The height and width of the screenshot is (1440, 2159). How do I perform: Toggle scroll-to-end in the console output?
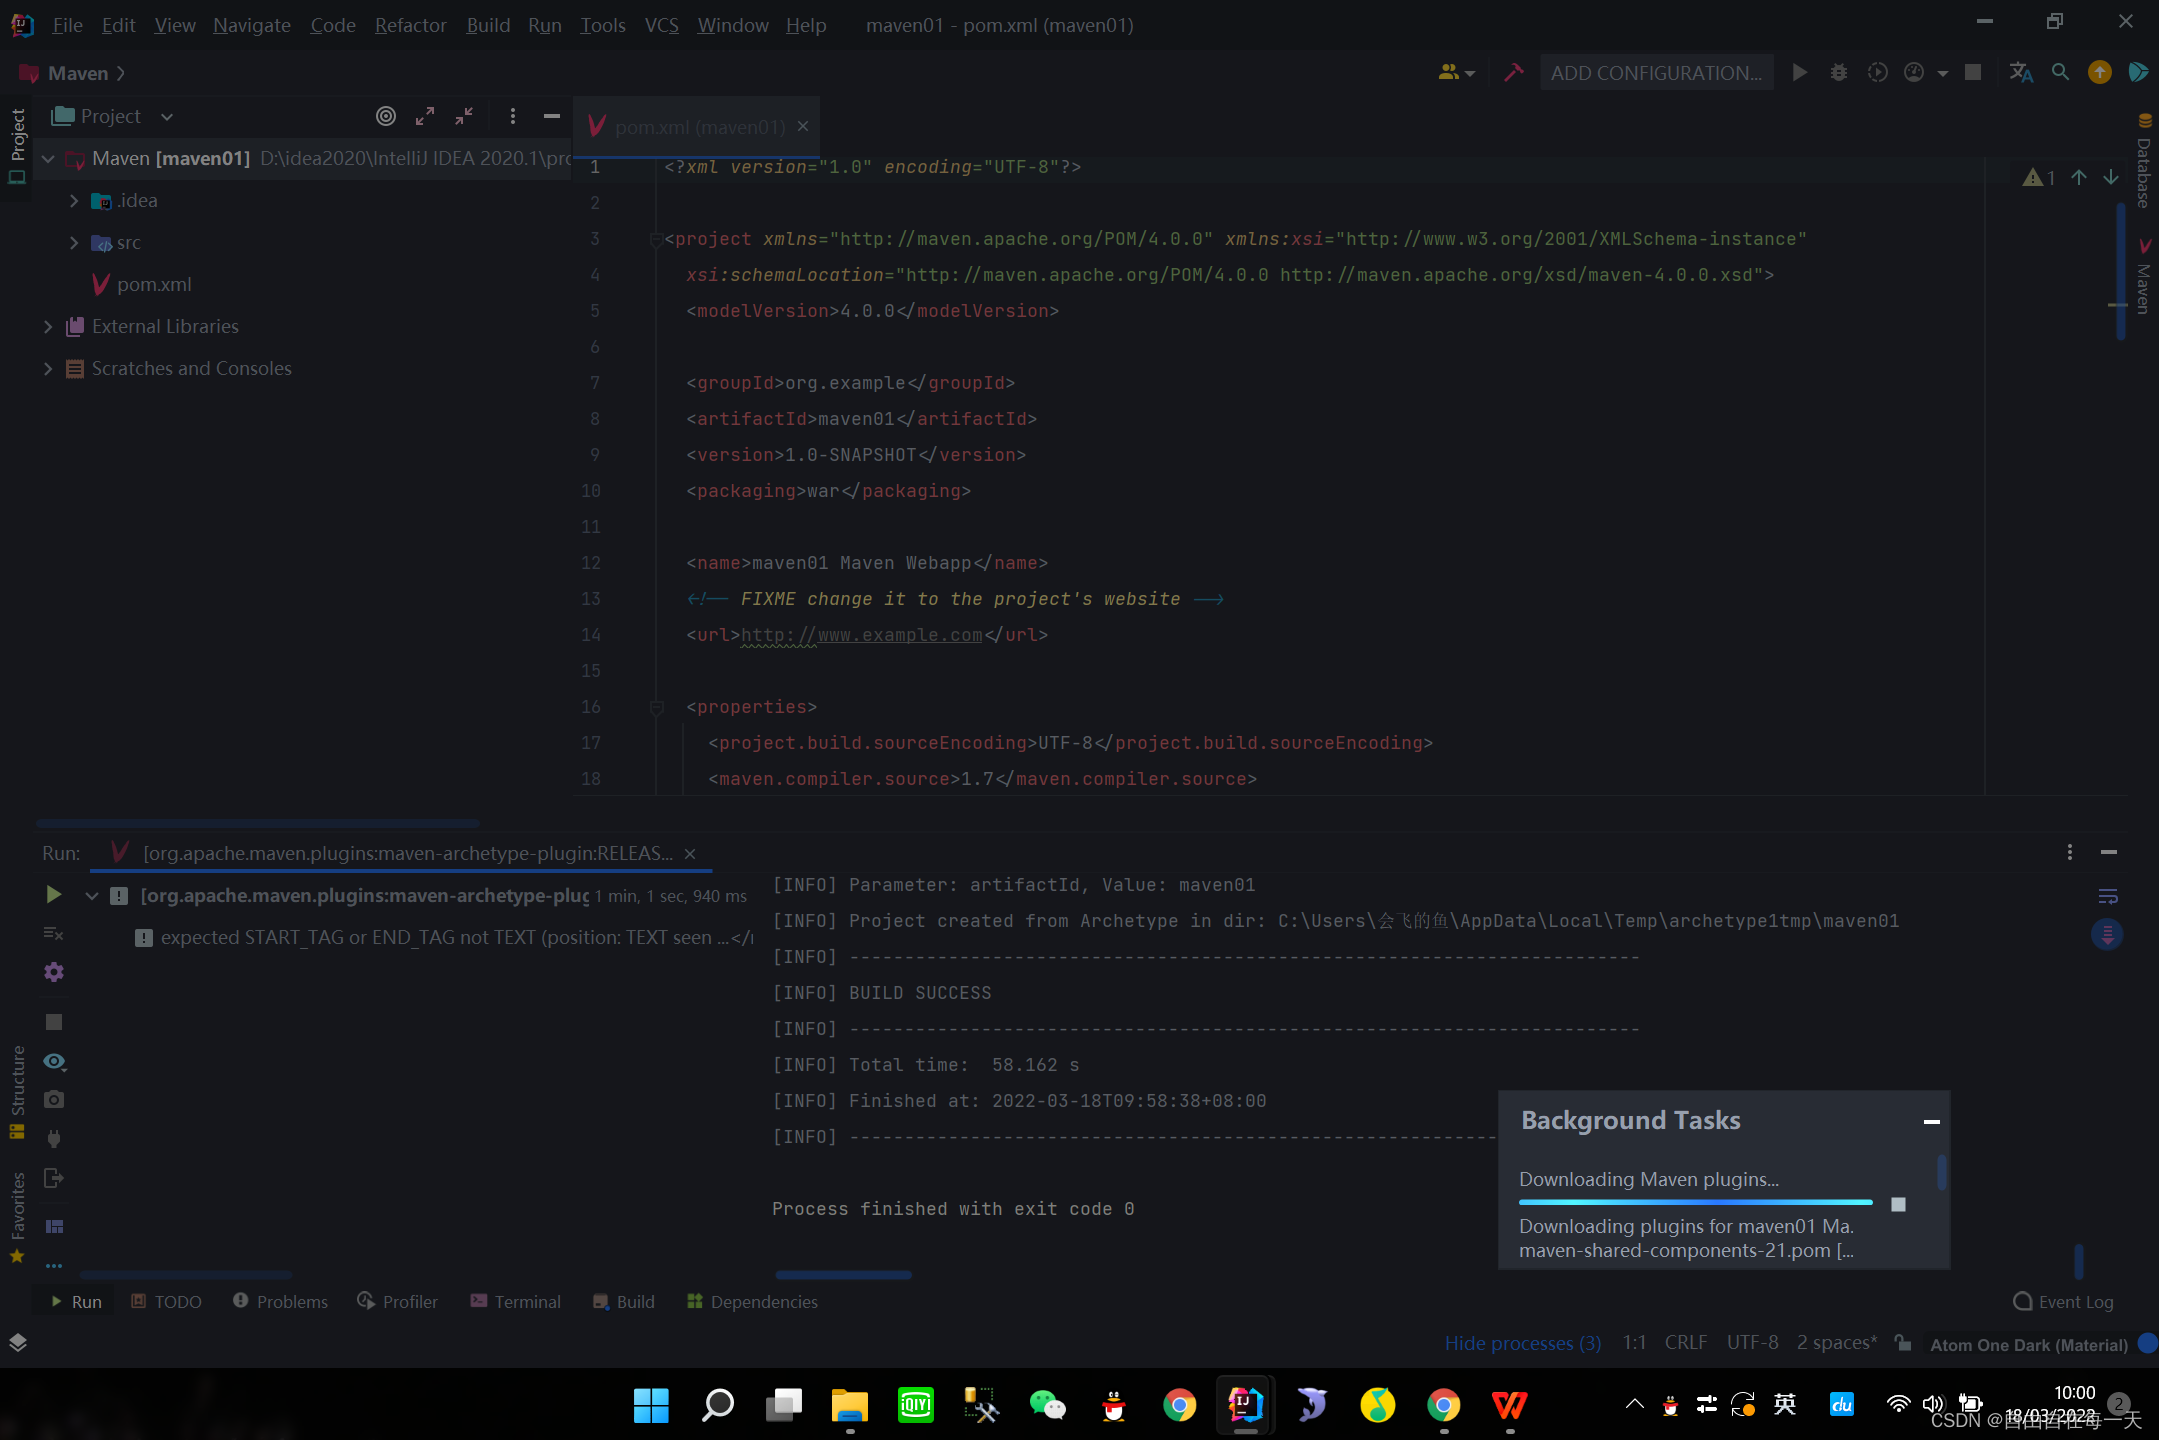(x=2108, y=934)
